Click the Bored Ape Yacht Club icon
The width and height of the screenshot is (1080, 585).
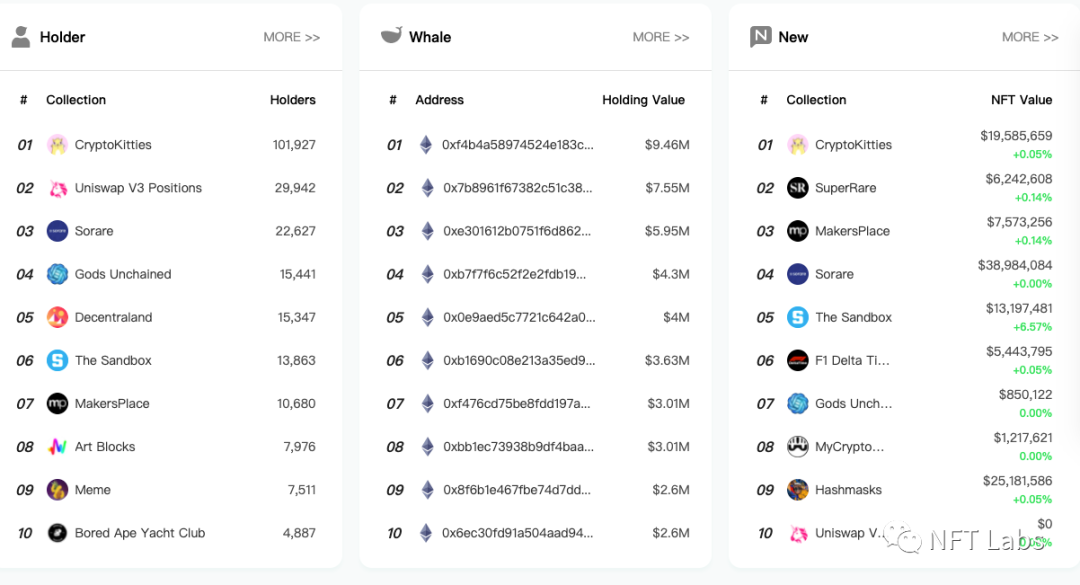[x=57, y=533]
